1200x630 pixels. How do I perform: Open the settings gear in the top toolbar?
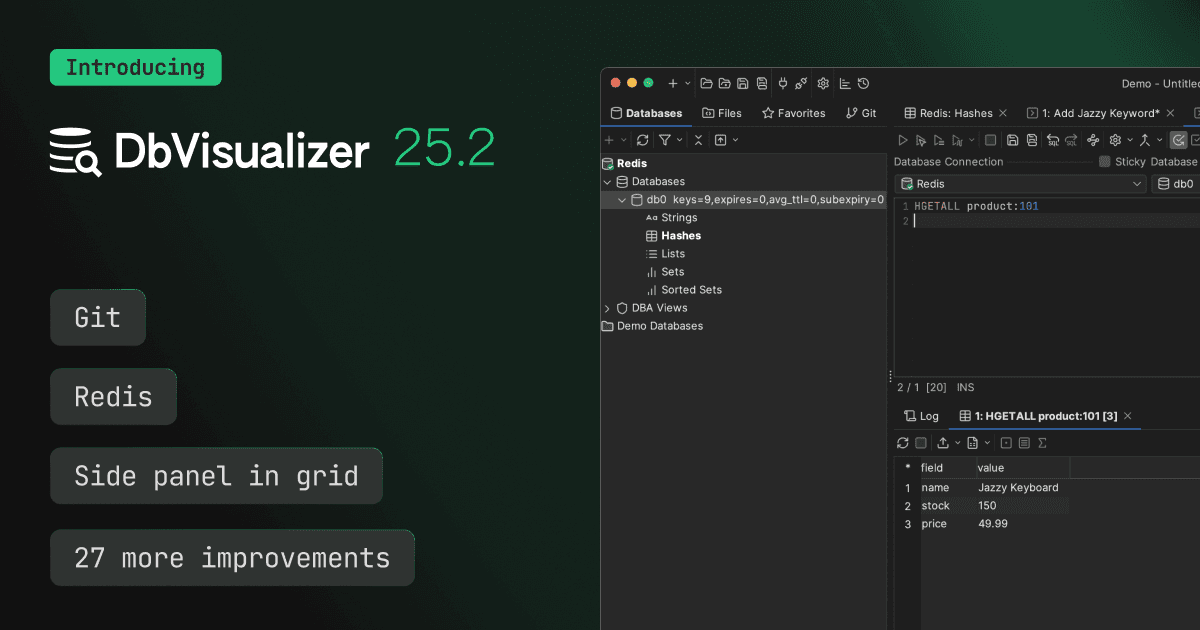[822, 83]
